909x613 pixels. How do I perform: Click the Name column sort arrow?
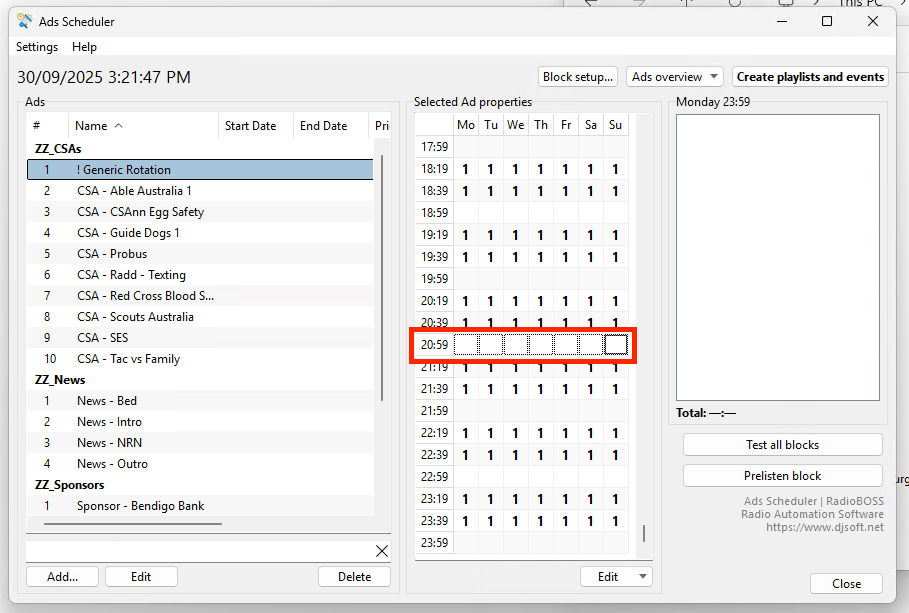[x=119, y=126]
